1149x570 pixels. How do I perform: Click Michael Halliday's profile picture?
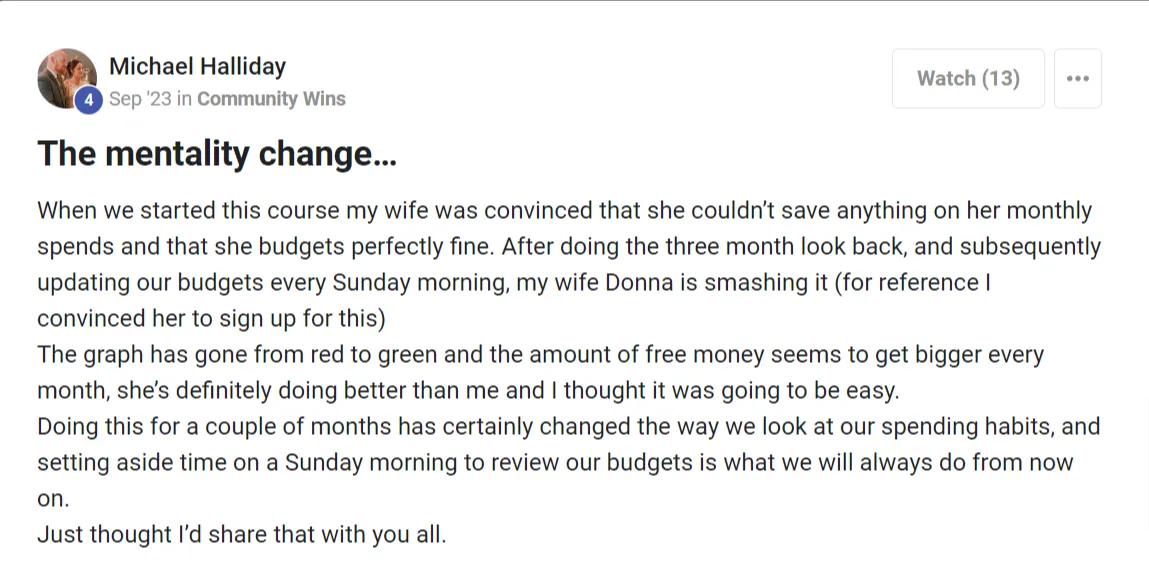(x=67, y=78)
